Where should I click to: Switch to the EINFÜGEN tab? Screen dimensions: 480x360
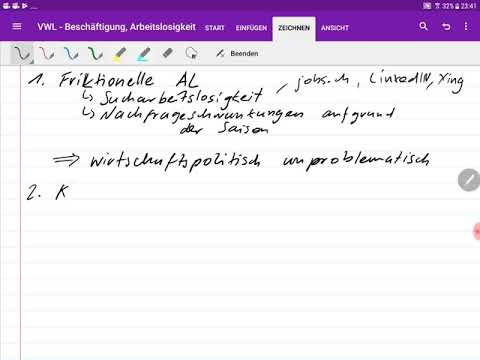[x=251, y=28]
